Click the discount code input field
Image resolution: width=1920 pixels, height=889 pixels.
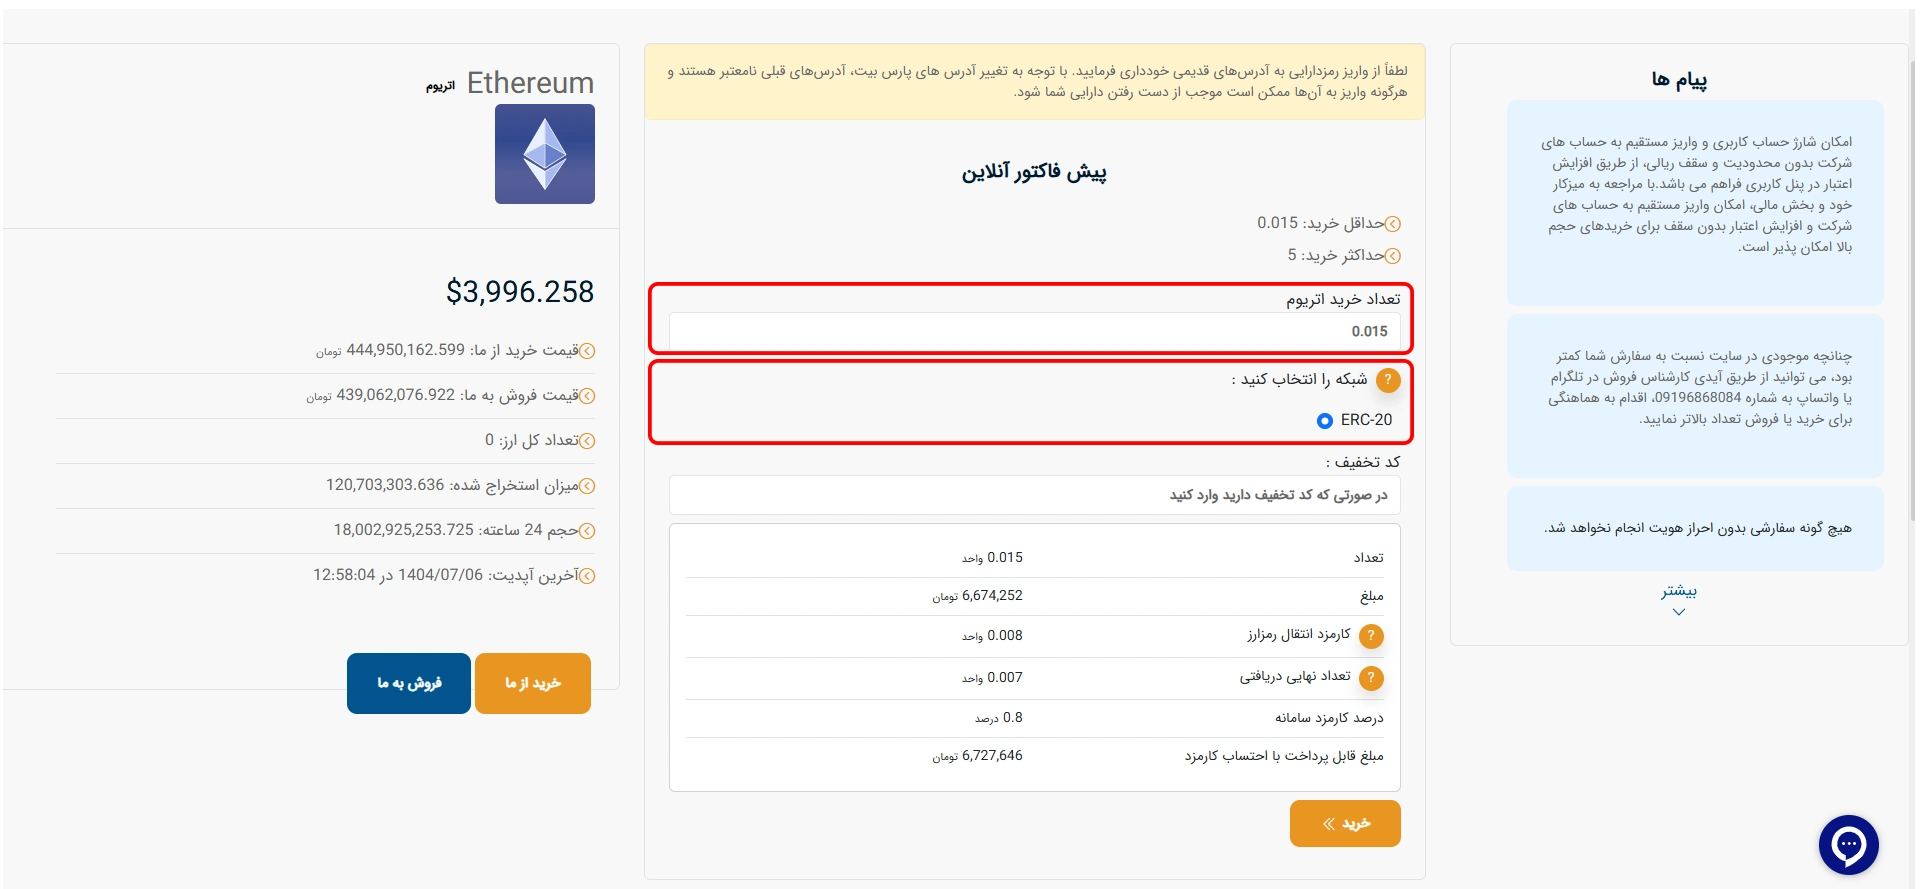pyautogui.click(x=1034, y=495)
